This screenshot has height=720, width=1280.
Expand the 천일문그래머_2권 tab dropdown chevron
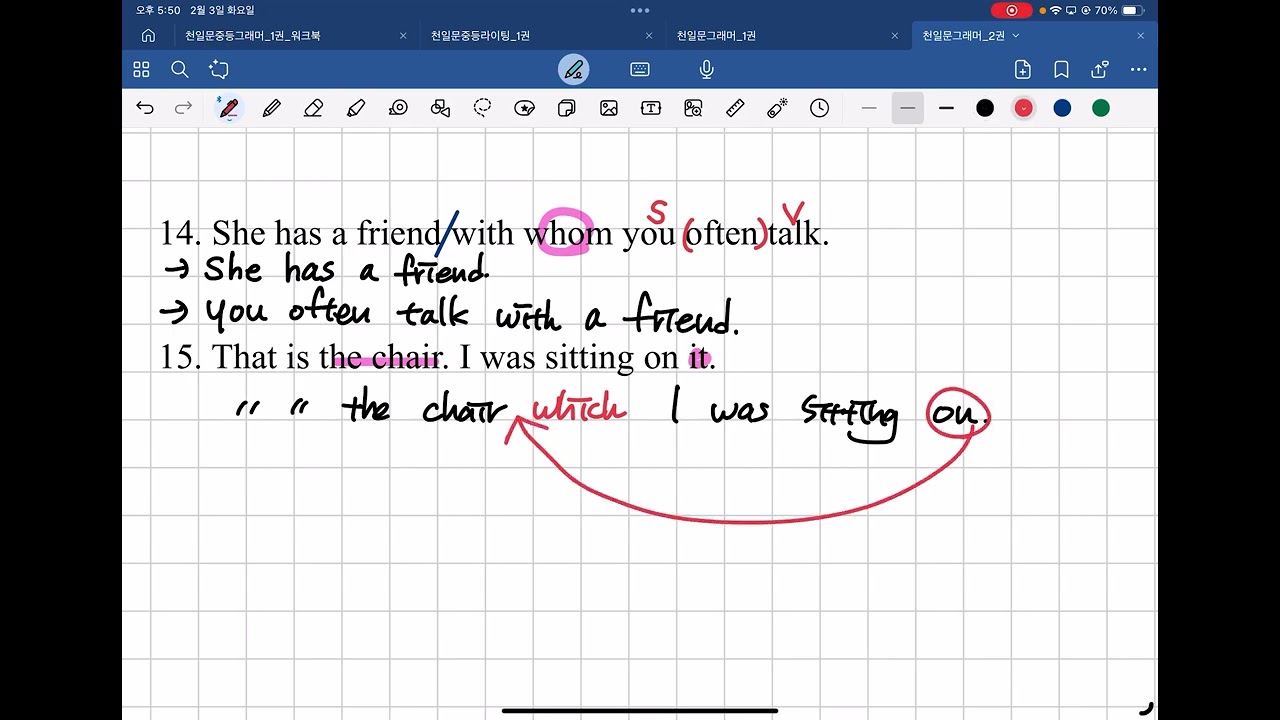tap(1016, 36)
